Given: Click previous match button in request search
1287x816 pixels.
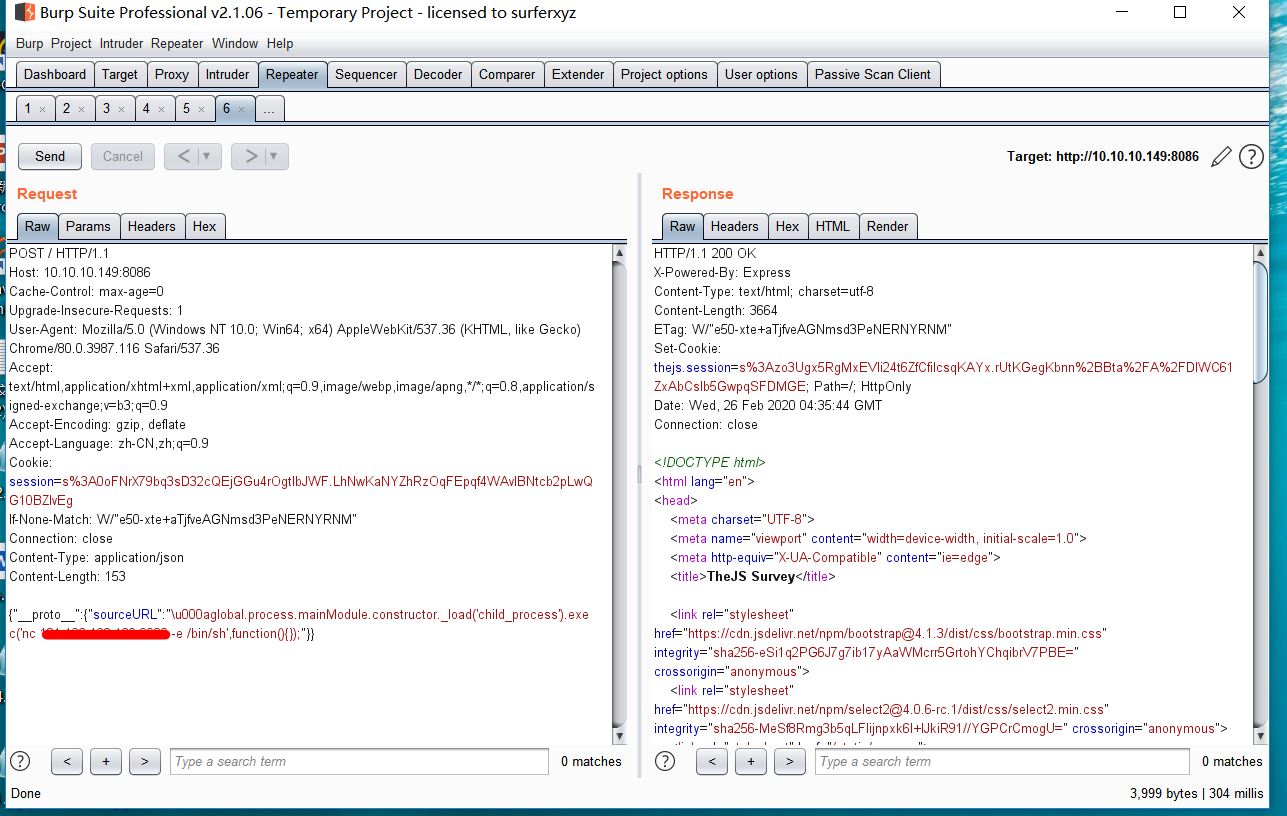Looking at the screenshot, I should [x=67, y=761].
